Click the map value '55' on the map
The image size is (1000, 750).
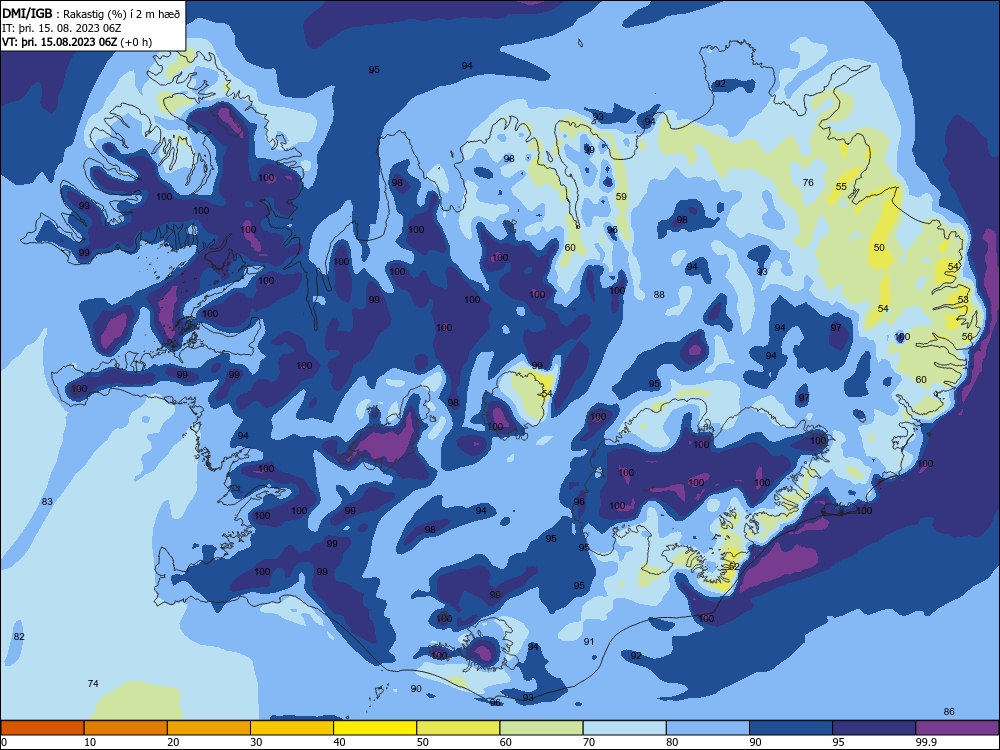tap(841, 187)
